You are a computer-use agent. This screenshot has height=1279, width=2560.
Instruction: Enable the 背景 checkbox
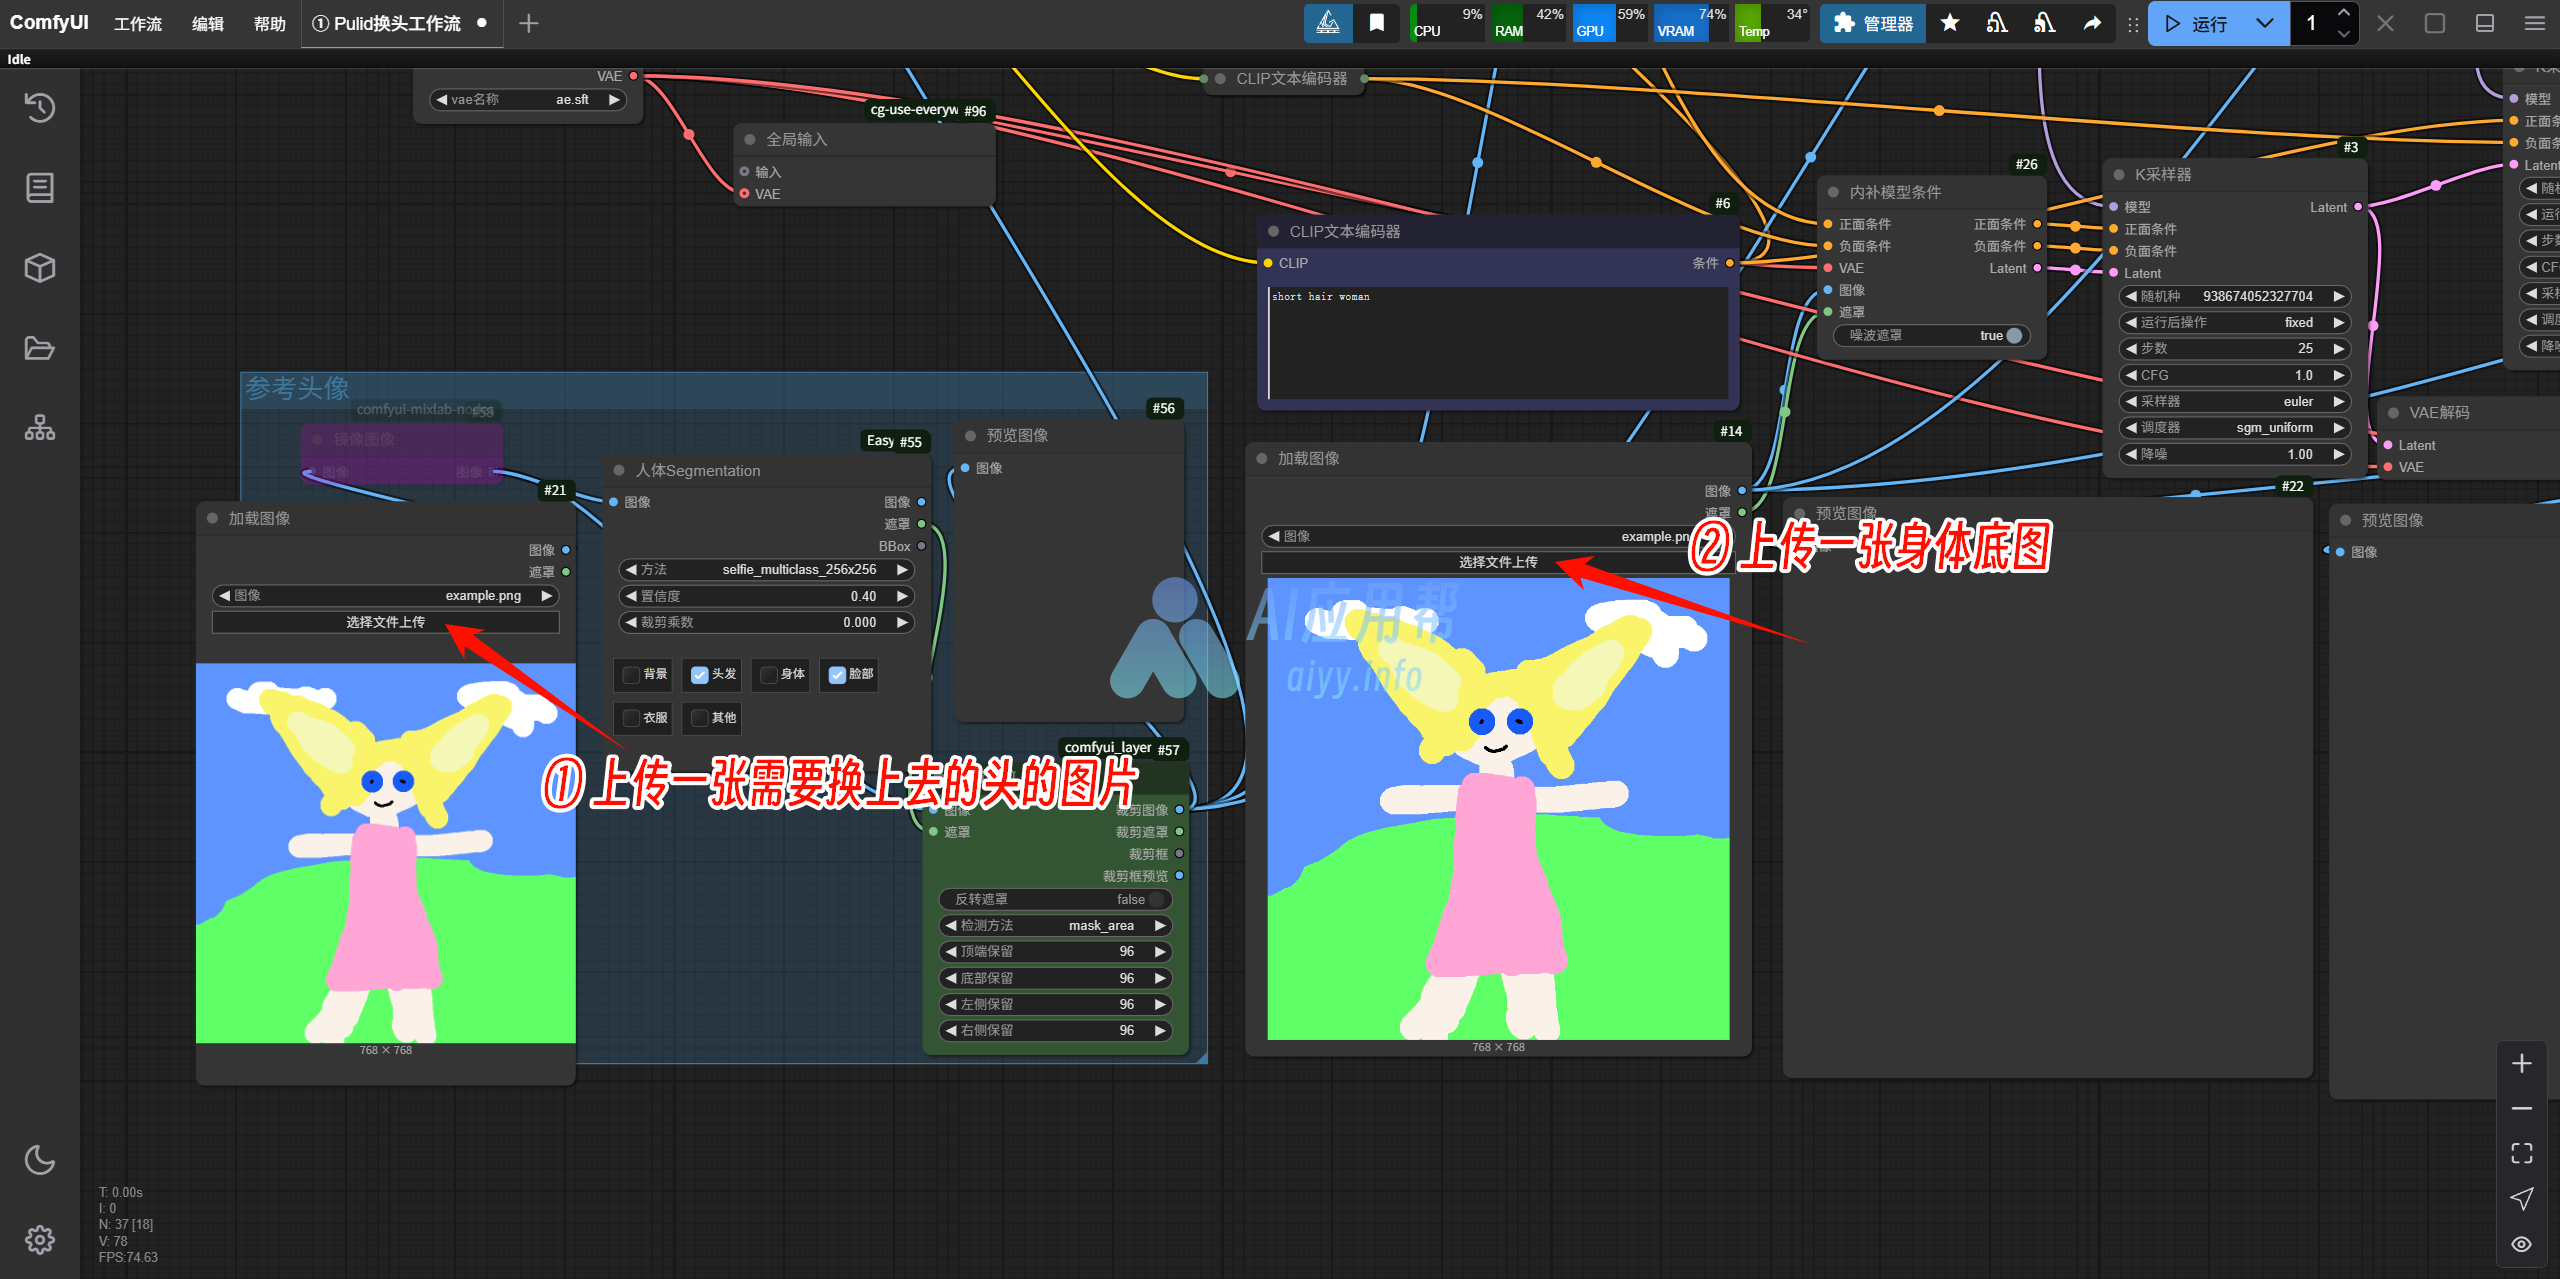631,675
